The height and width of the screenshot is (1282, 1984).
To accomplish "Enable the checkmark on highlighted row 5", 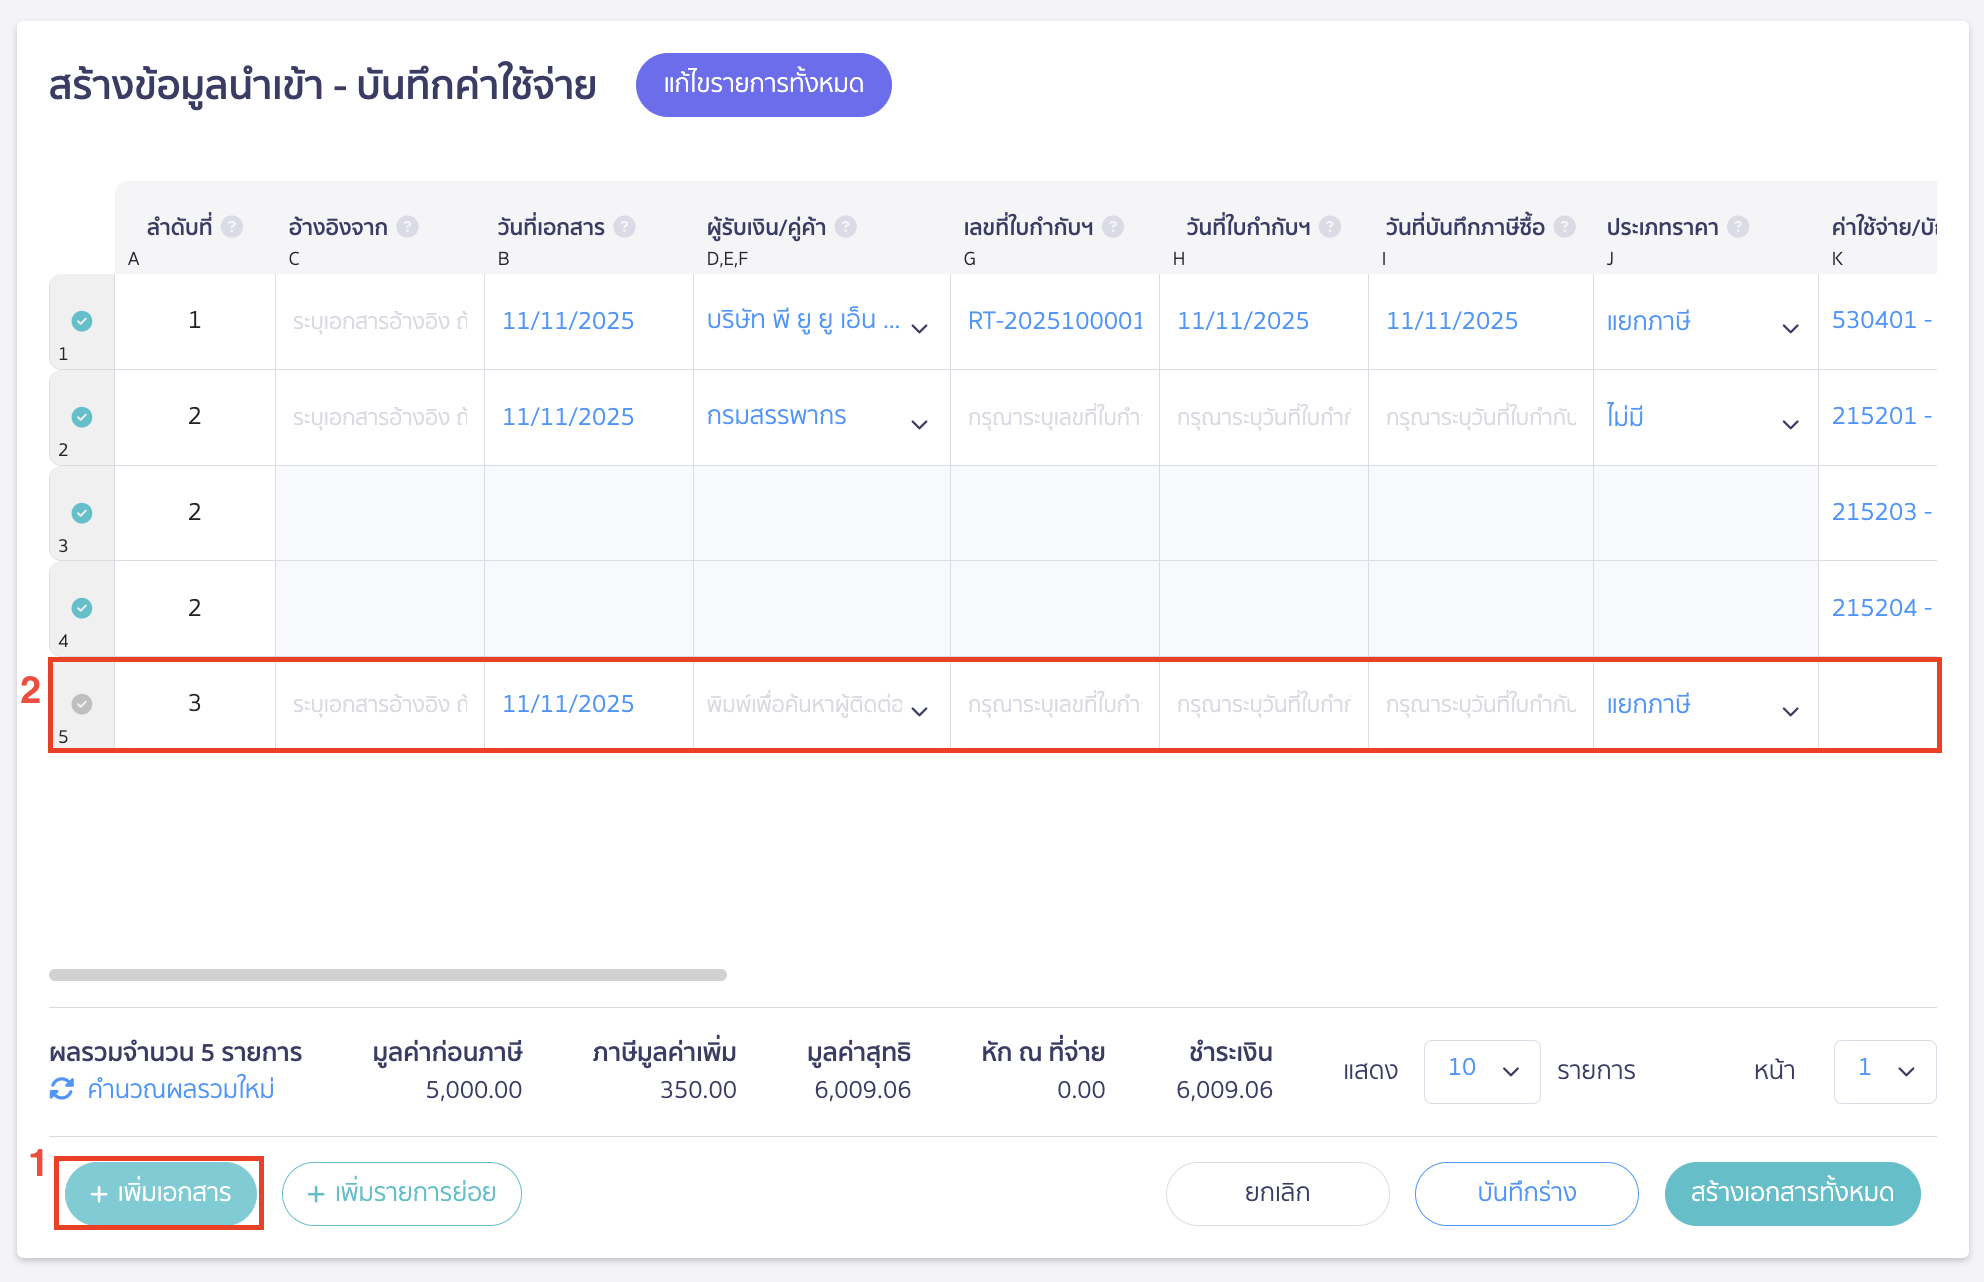I will [83, 704].
